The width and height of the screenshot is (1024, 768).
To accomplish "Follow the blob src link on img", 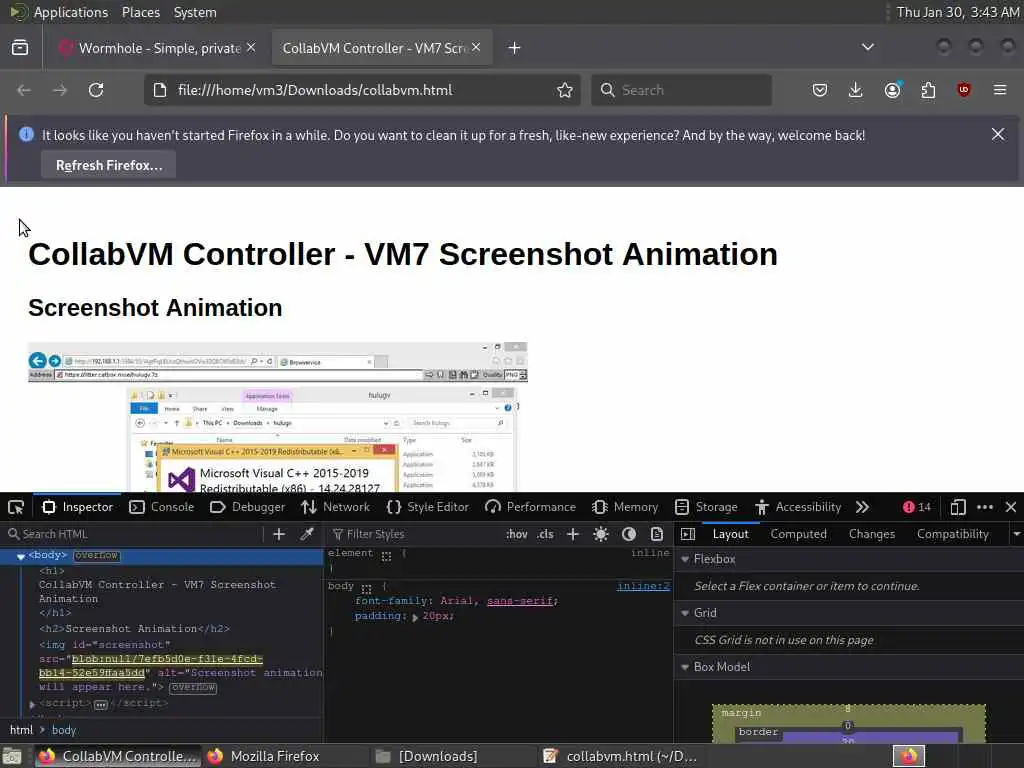I will coord(150,666).
